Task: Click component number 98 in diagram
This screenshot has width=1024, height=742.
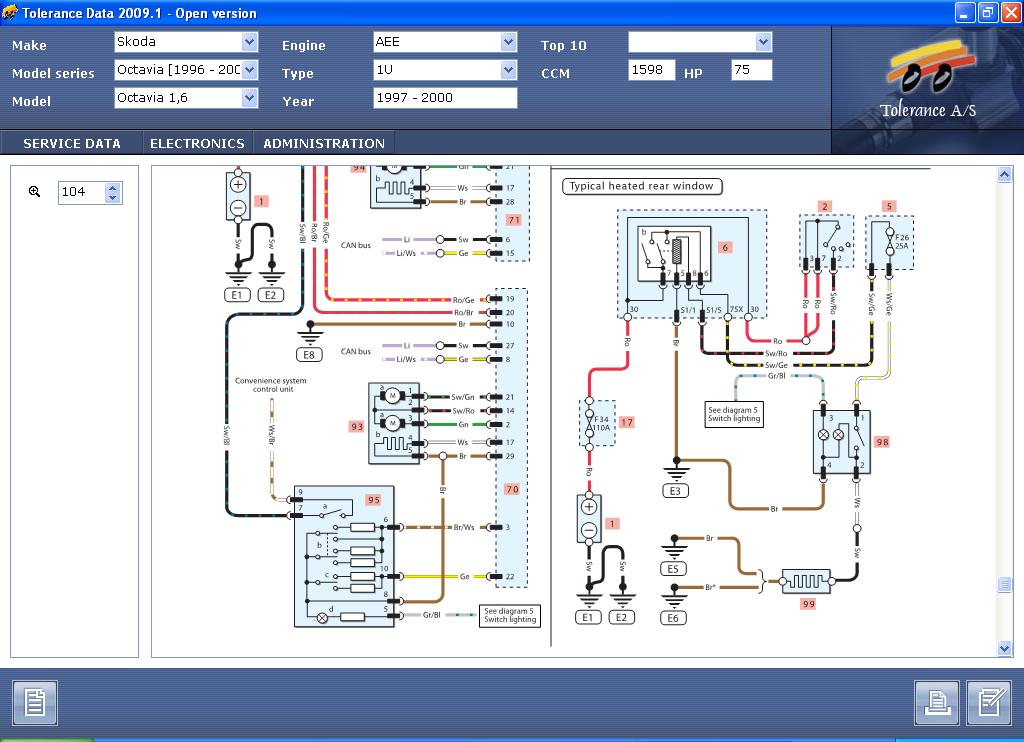Action: pos(882,442)
